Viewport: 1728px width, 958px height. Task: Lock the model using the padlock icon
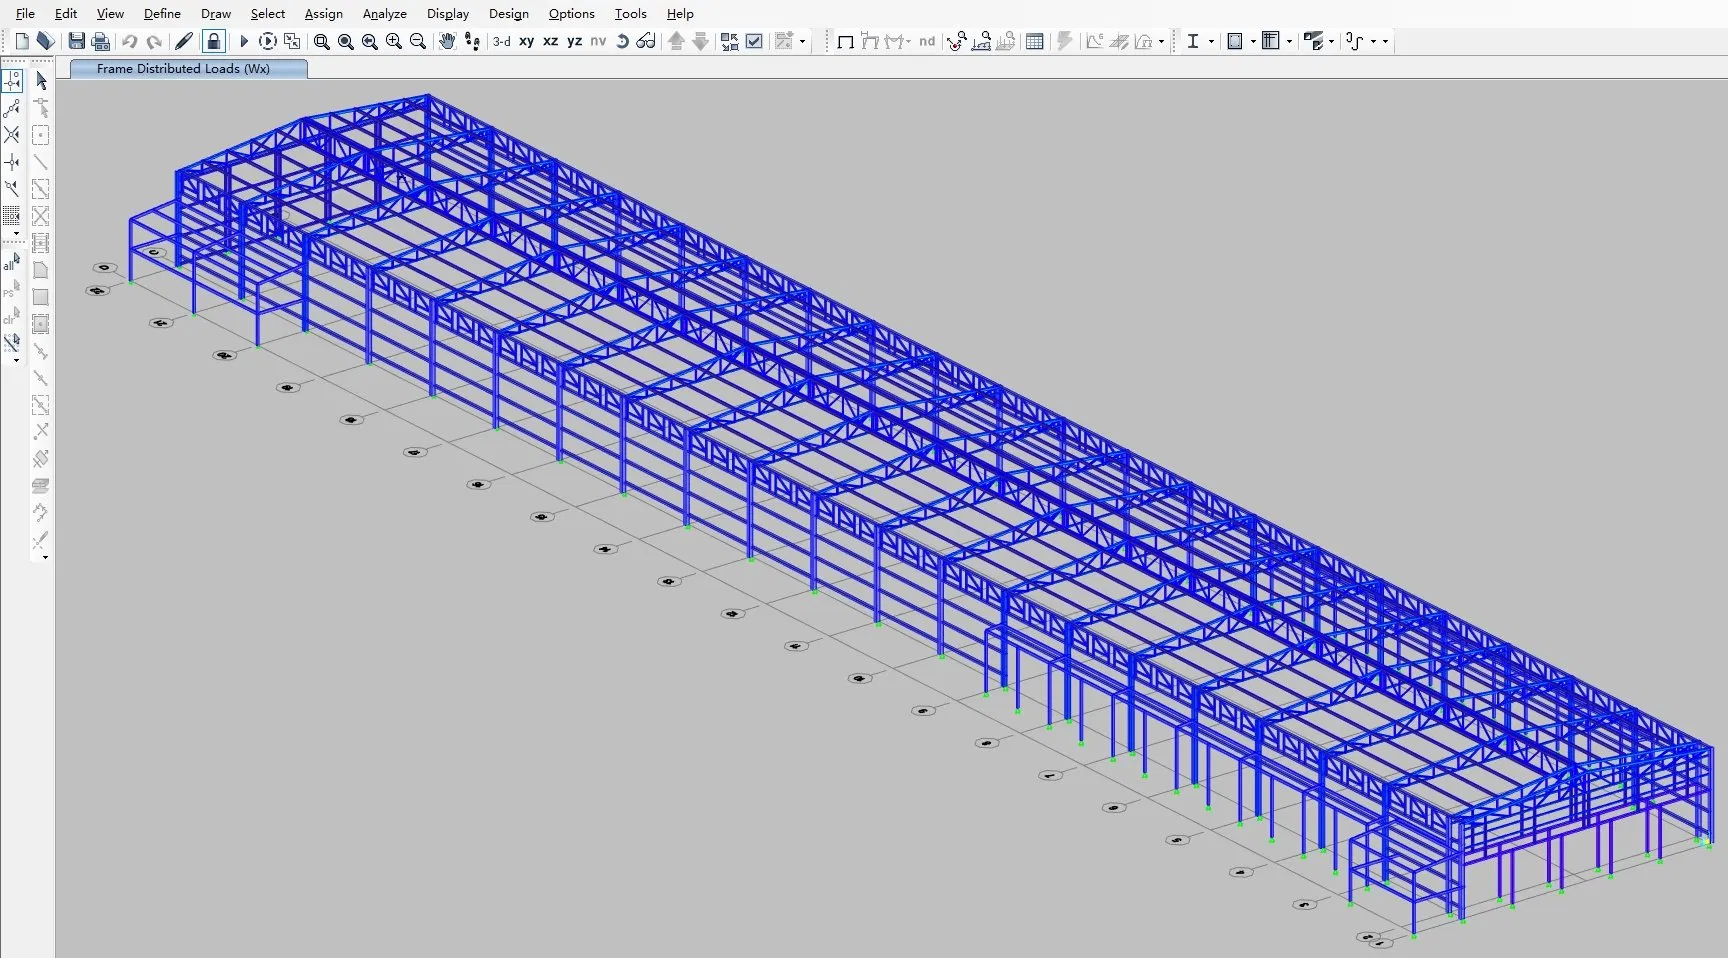213,41
